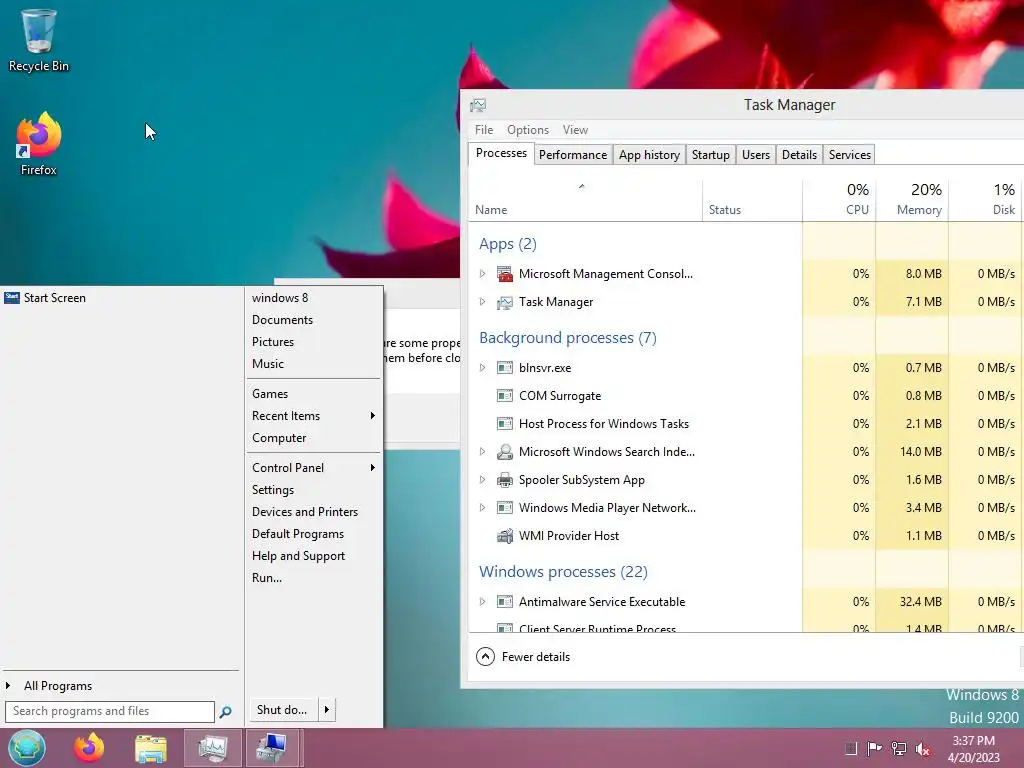1024x768 pixels.
Task: Open File Explorer from the taskbar
Action: (x=151, y=748)
